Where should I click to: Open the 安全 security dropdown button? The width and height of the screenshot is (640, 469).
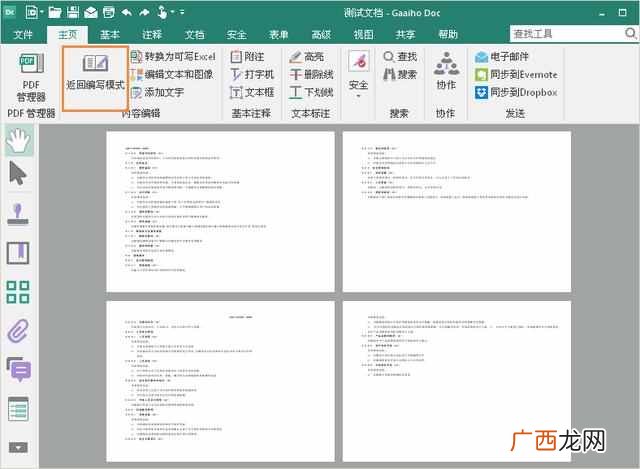[359, 74]
